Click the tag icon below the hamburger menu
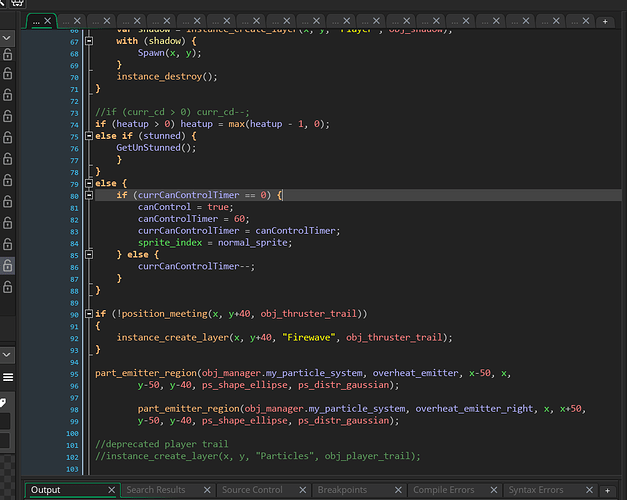The width and height of the screenshot is (627, 500). click(3, 402)
